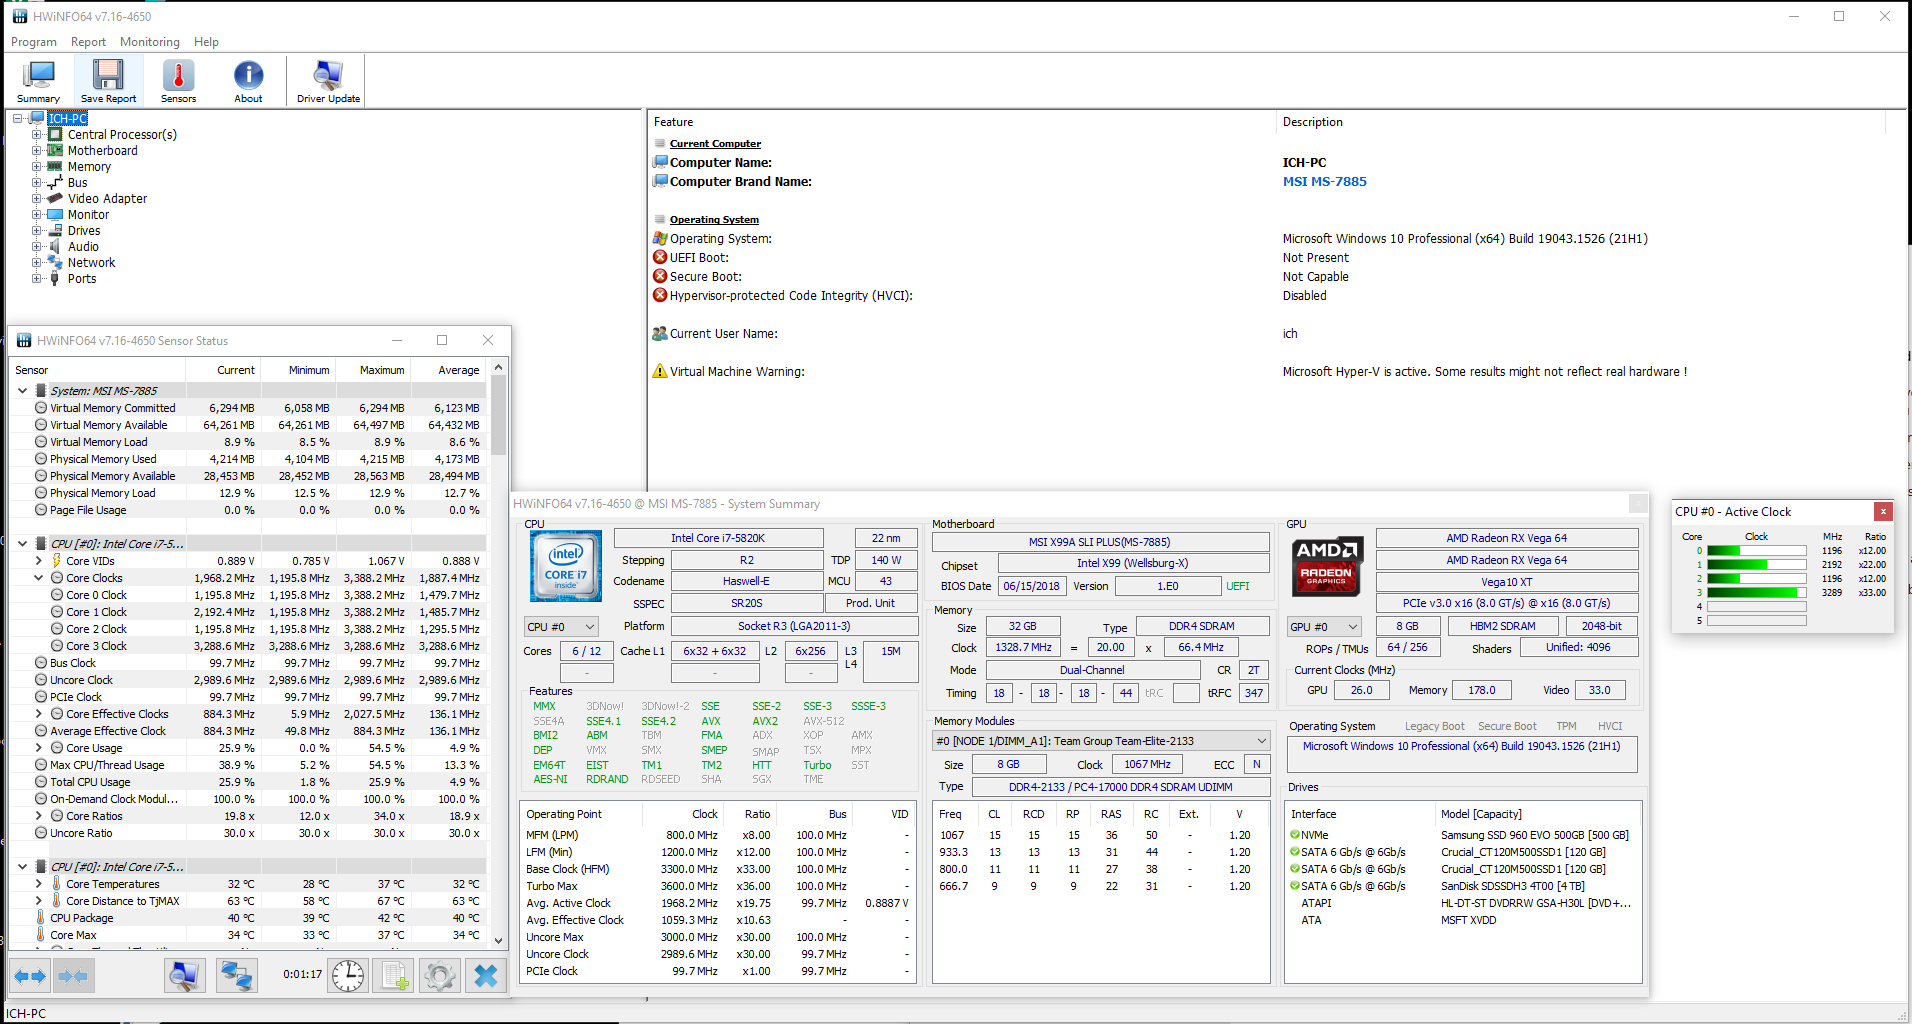Select the Memory tree item
Image resolution: width=1912 pixels, height=1024 pixels.
point(89,166)
